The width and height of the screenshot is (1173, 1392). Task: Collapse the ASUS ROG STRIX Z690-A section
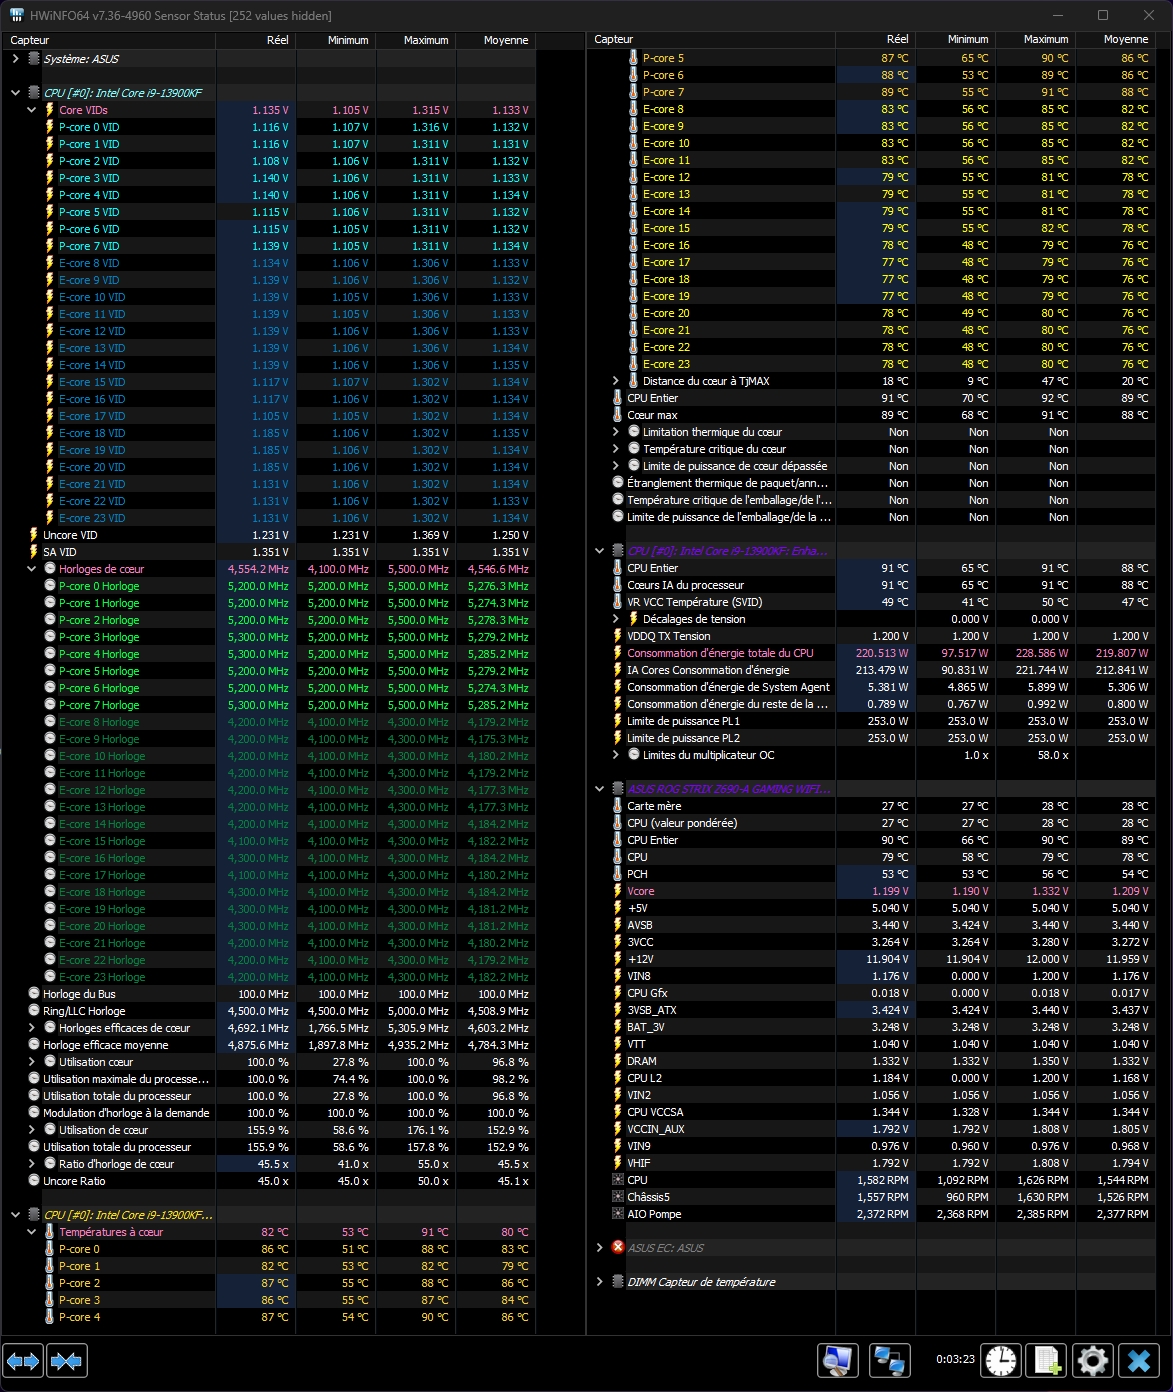pos(599,789)
